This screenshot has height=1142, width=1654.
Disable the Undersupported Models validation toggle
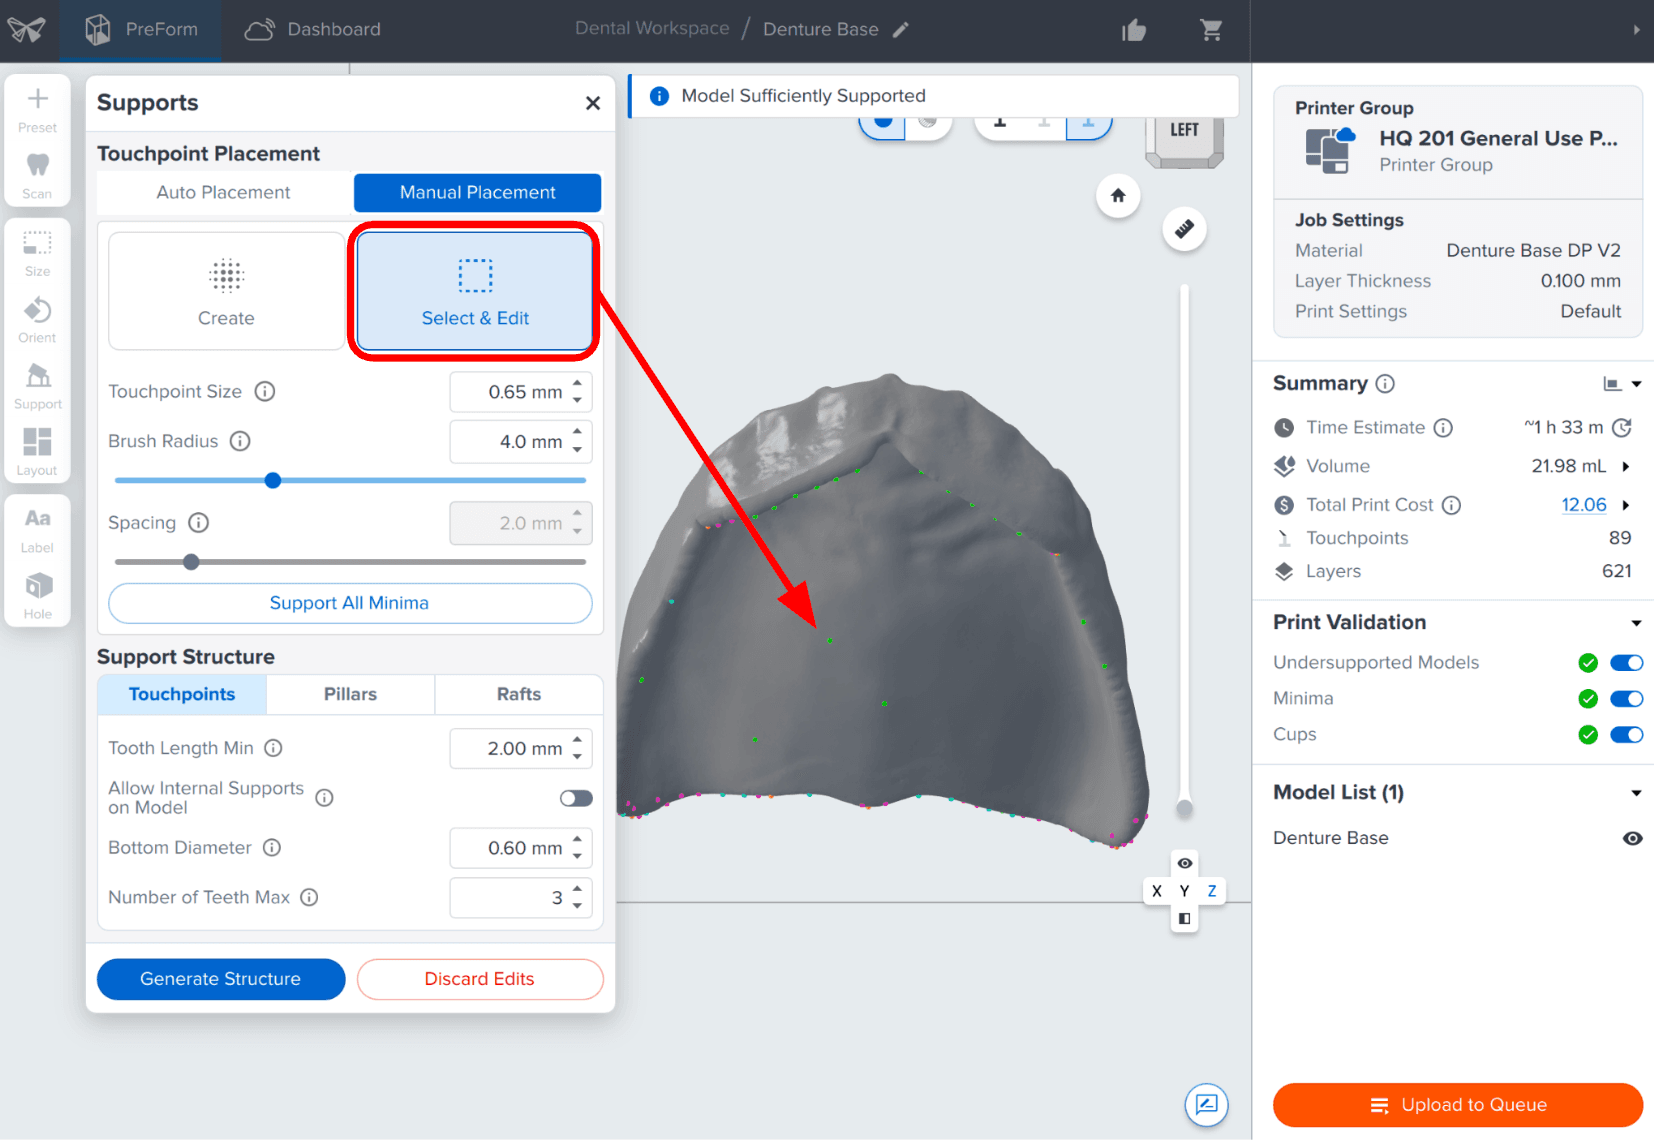tap(1626, 663)
